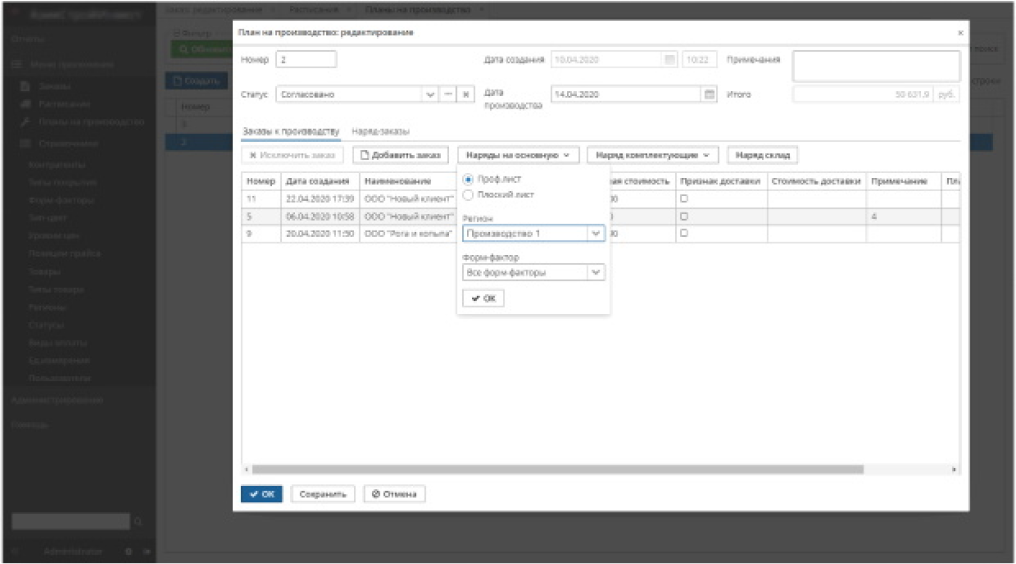Select the Проф.лист radio option
Image resolution: width=1016 pixels, height=564 pixels.
pos(468,179)
